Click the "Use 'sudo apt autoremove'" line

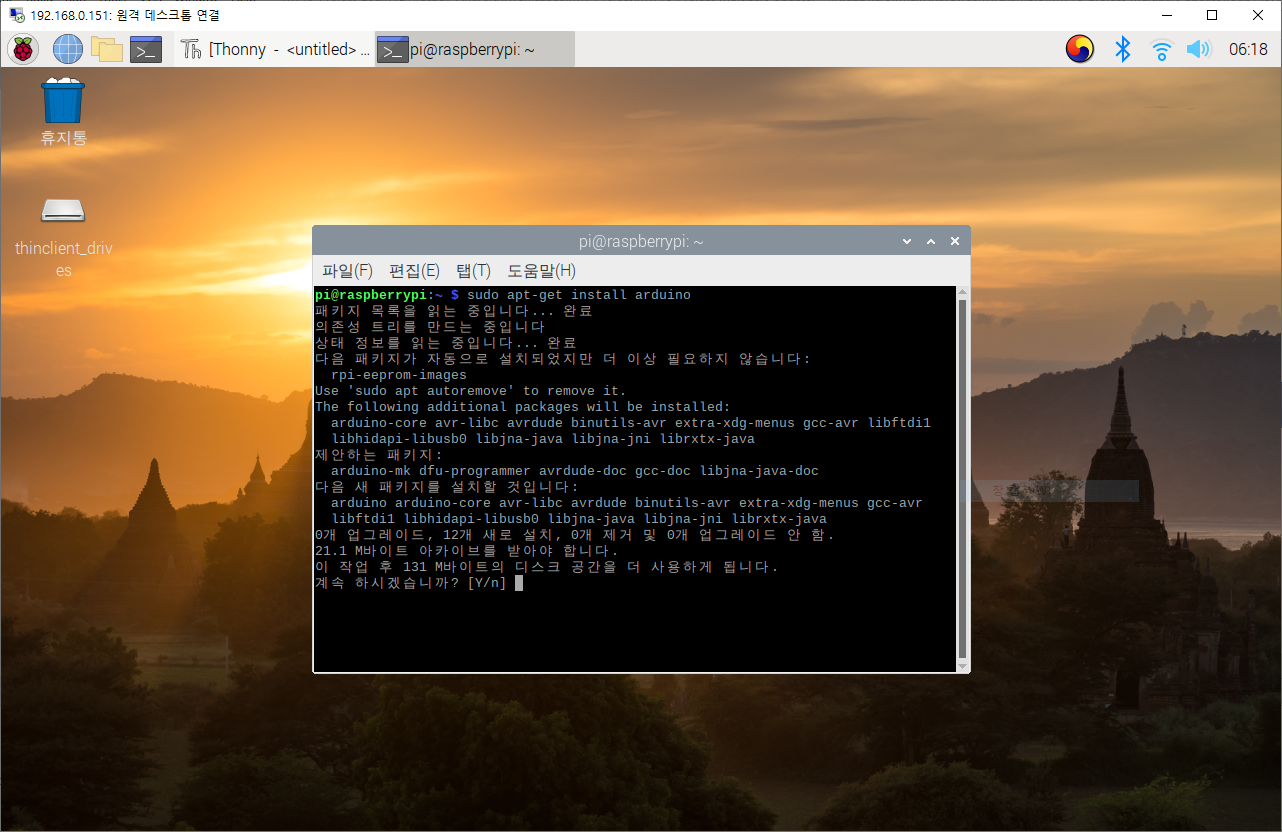click(471, 391)
